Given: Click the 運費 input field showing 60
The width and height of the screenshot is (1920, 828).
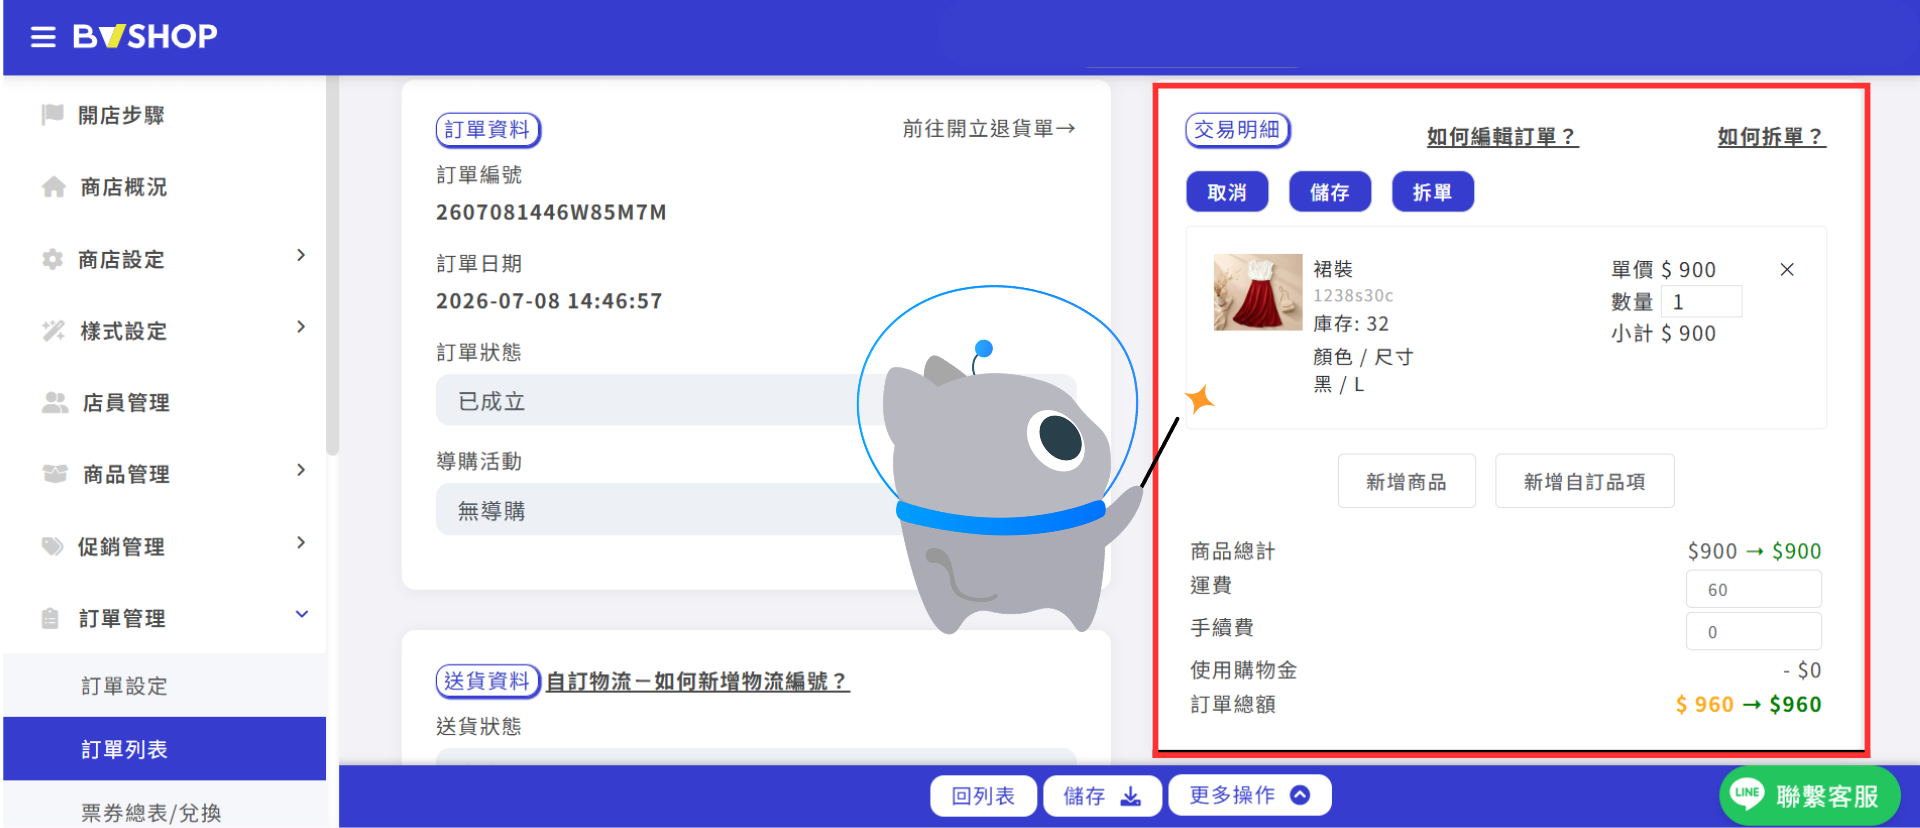Looking at the screenshot, I should (1754, 590).
